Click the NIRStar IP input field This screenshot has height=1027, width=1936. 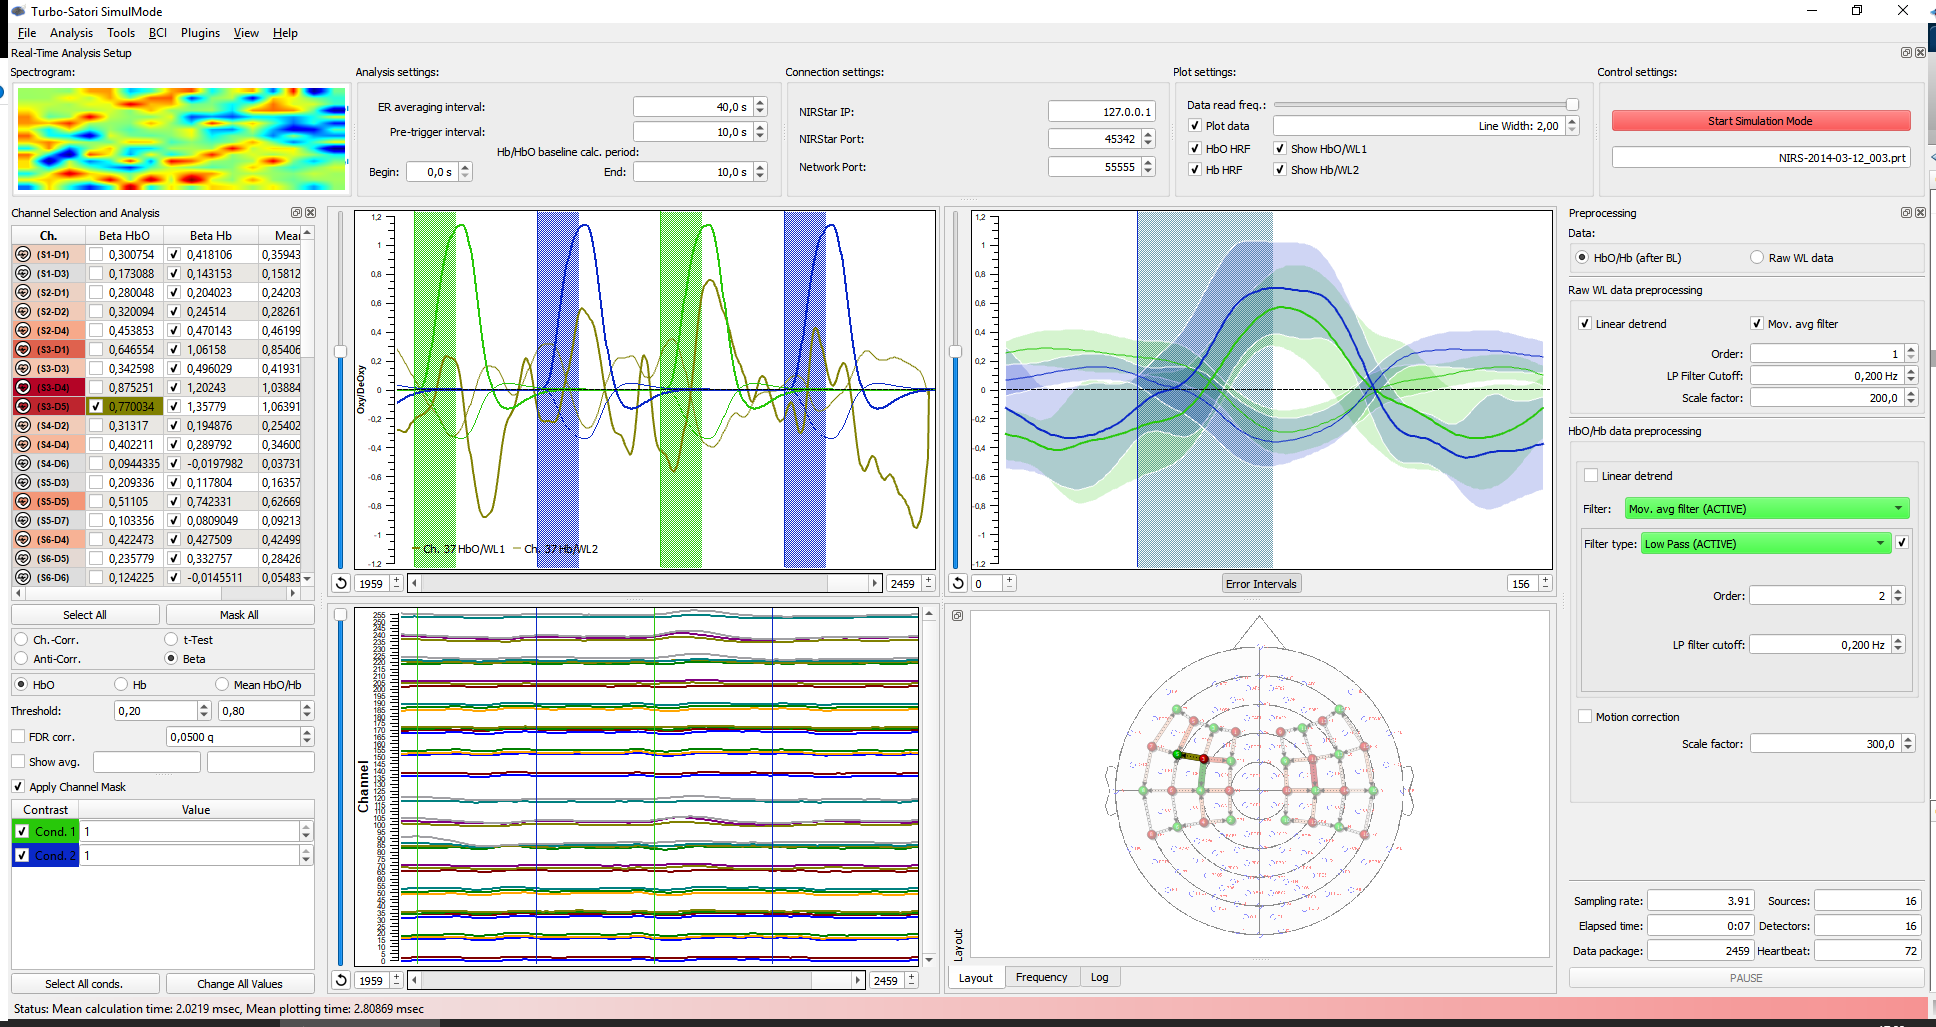pyautogui.click(x=1100, y=112)
